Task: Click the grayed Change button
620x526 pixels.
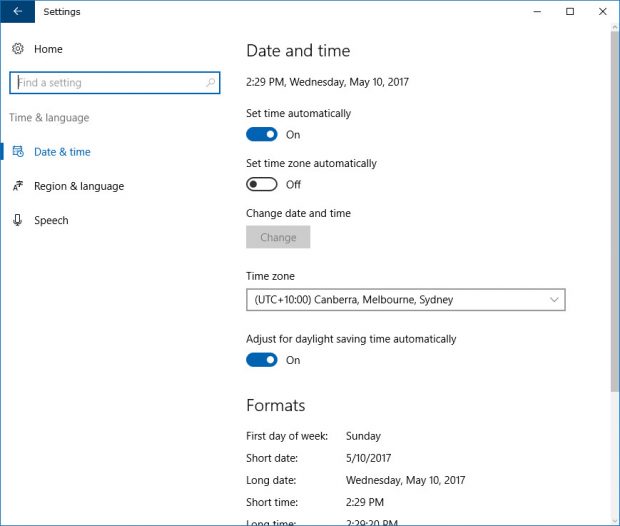Action: [x=278, y=237]
